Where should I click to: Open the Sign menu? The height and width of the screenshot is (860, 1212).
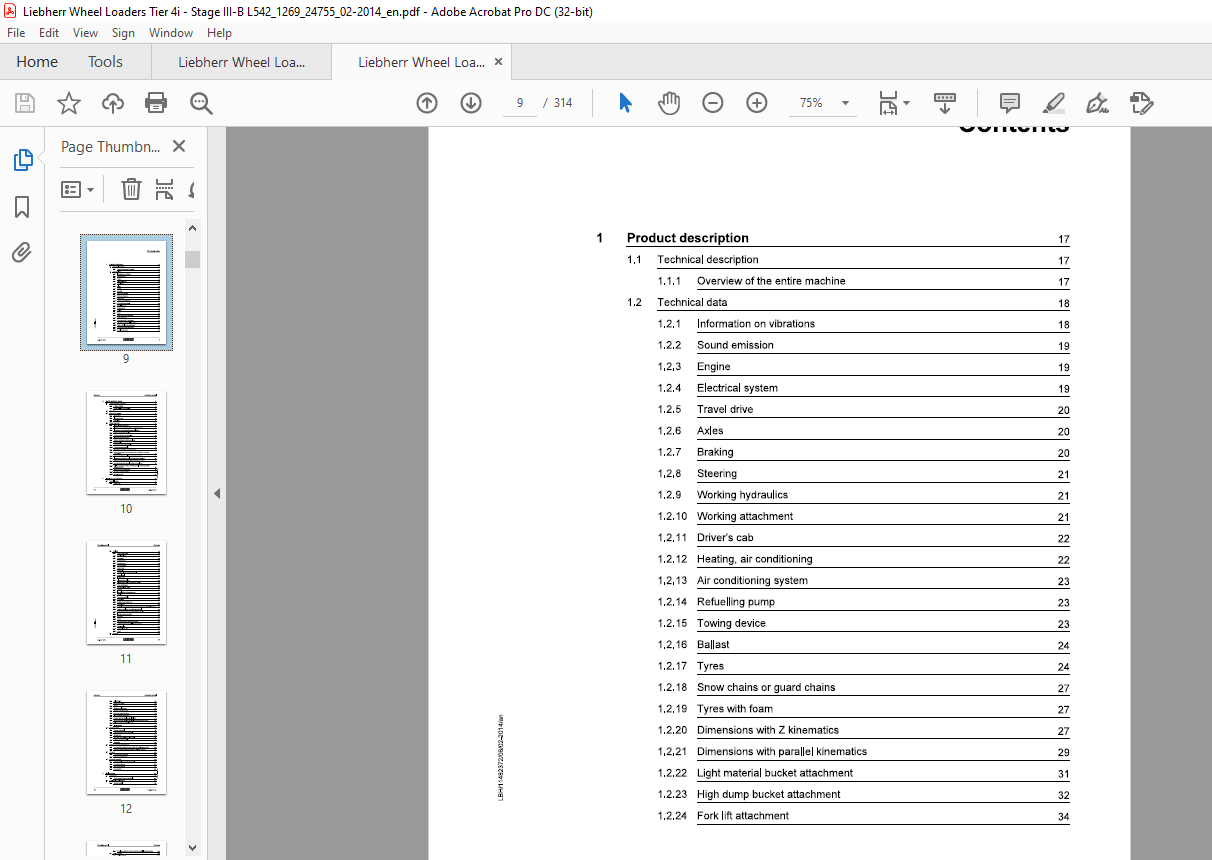[x=123, y=33]
